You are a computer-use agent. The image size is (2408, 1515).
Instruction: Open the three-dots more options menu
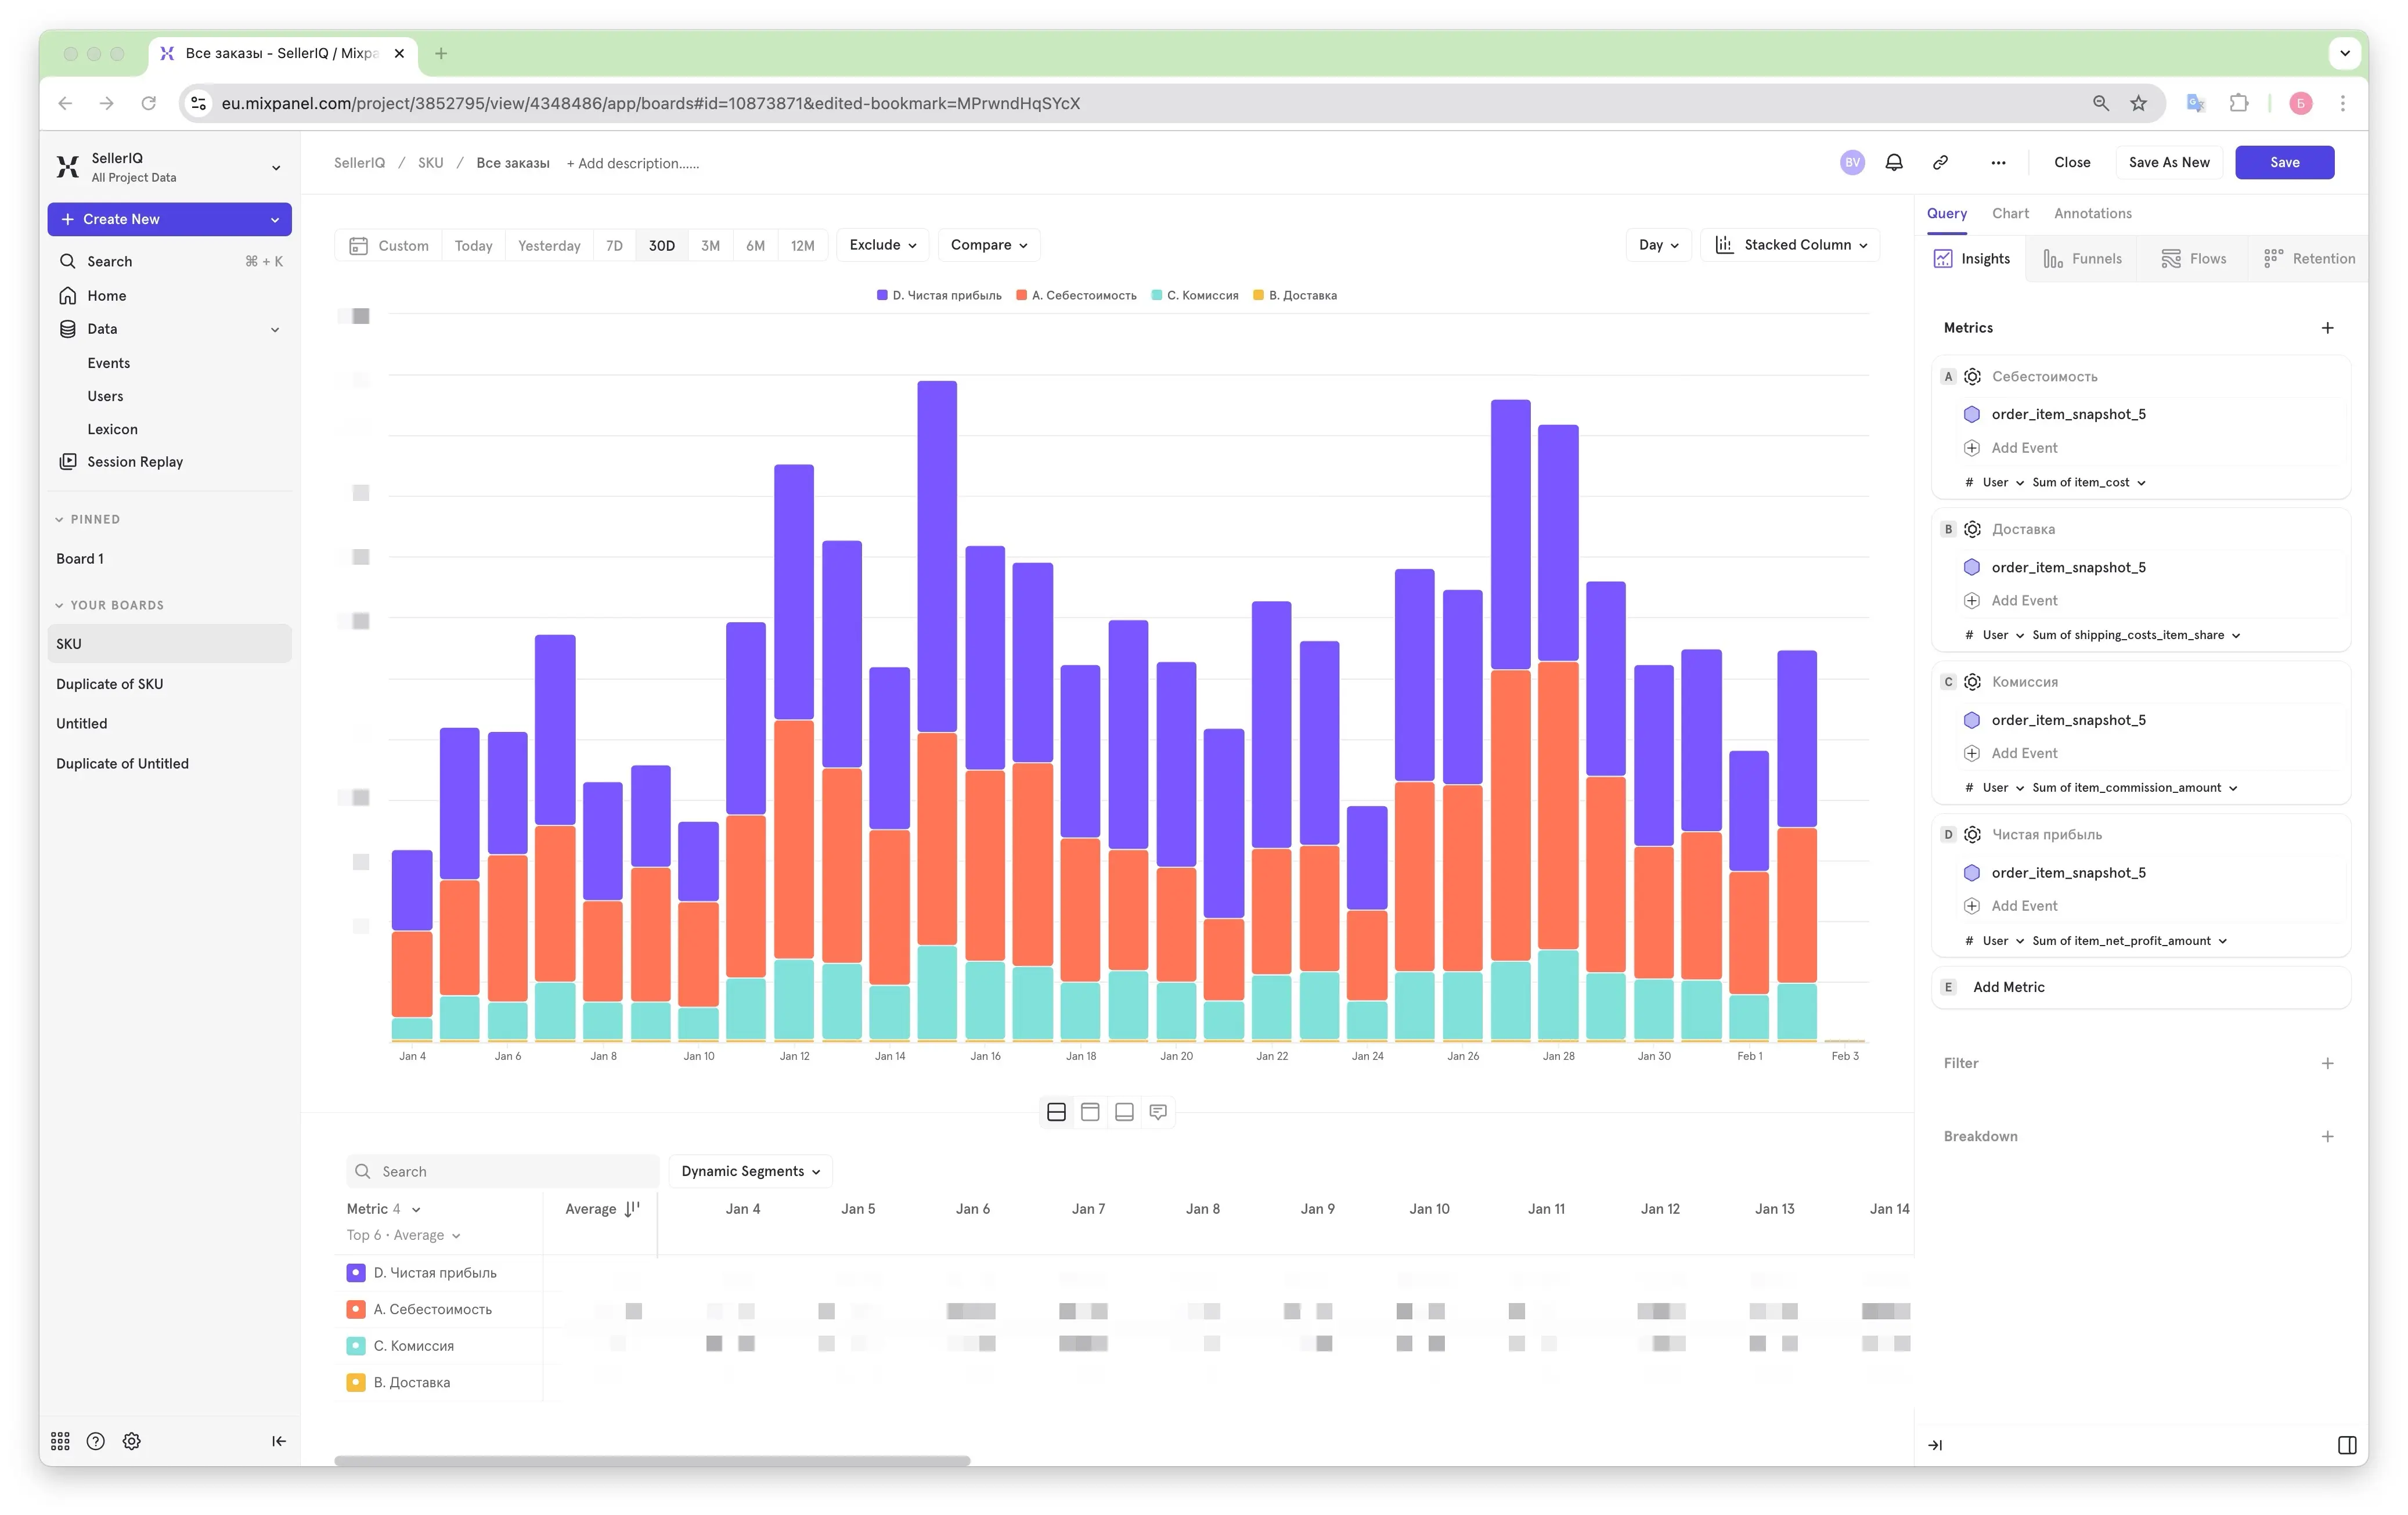(1998, 163)
